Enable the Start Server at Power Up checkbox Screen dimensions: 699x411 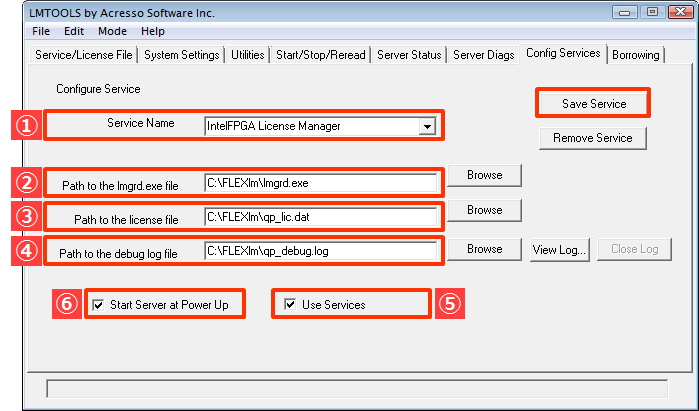point(98,305)
